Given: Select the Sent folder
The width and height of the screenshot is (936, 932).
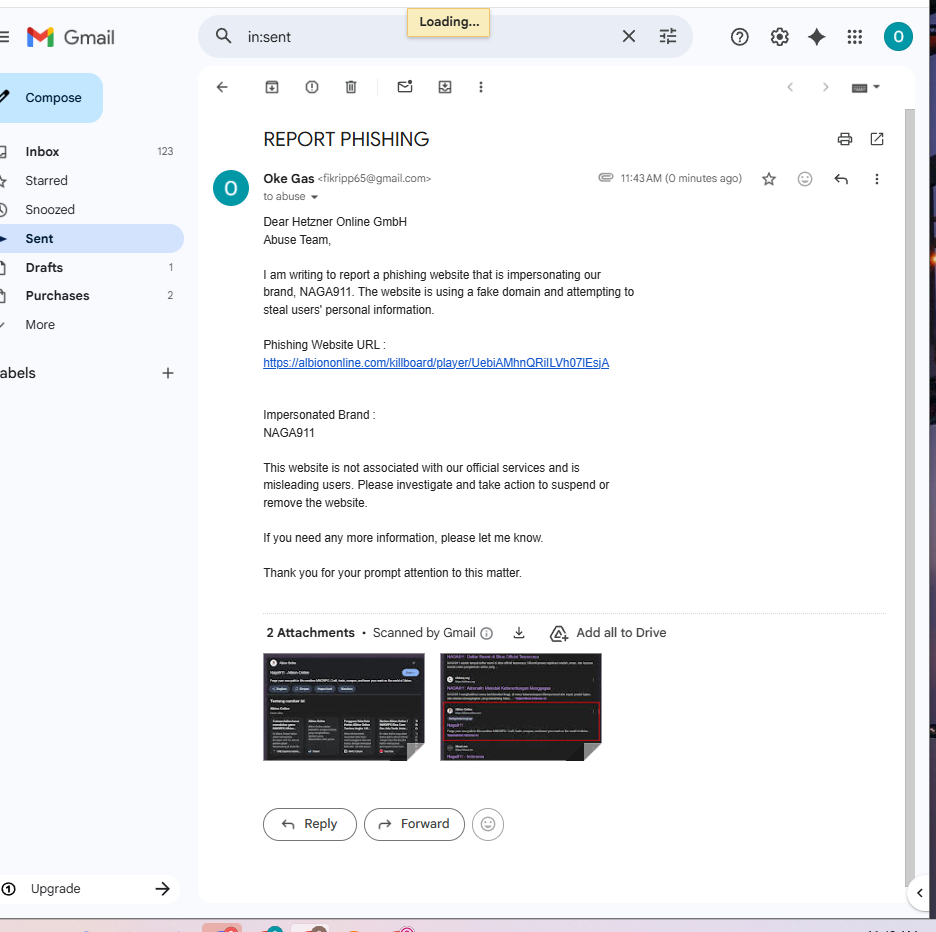Looking at the screenshot, I should (x=90, y=239).
